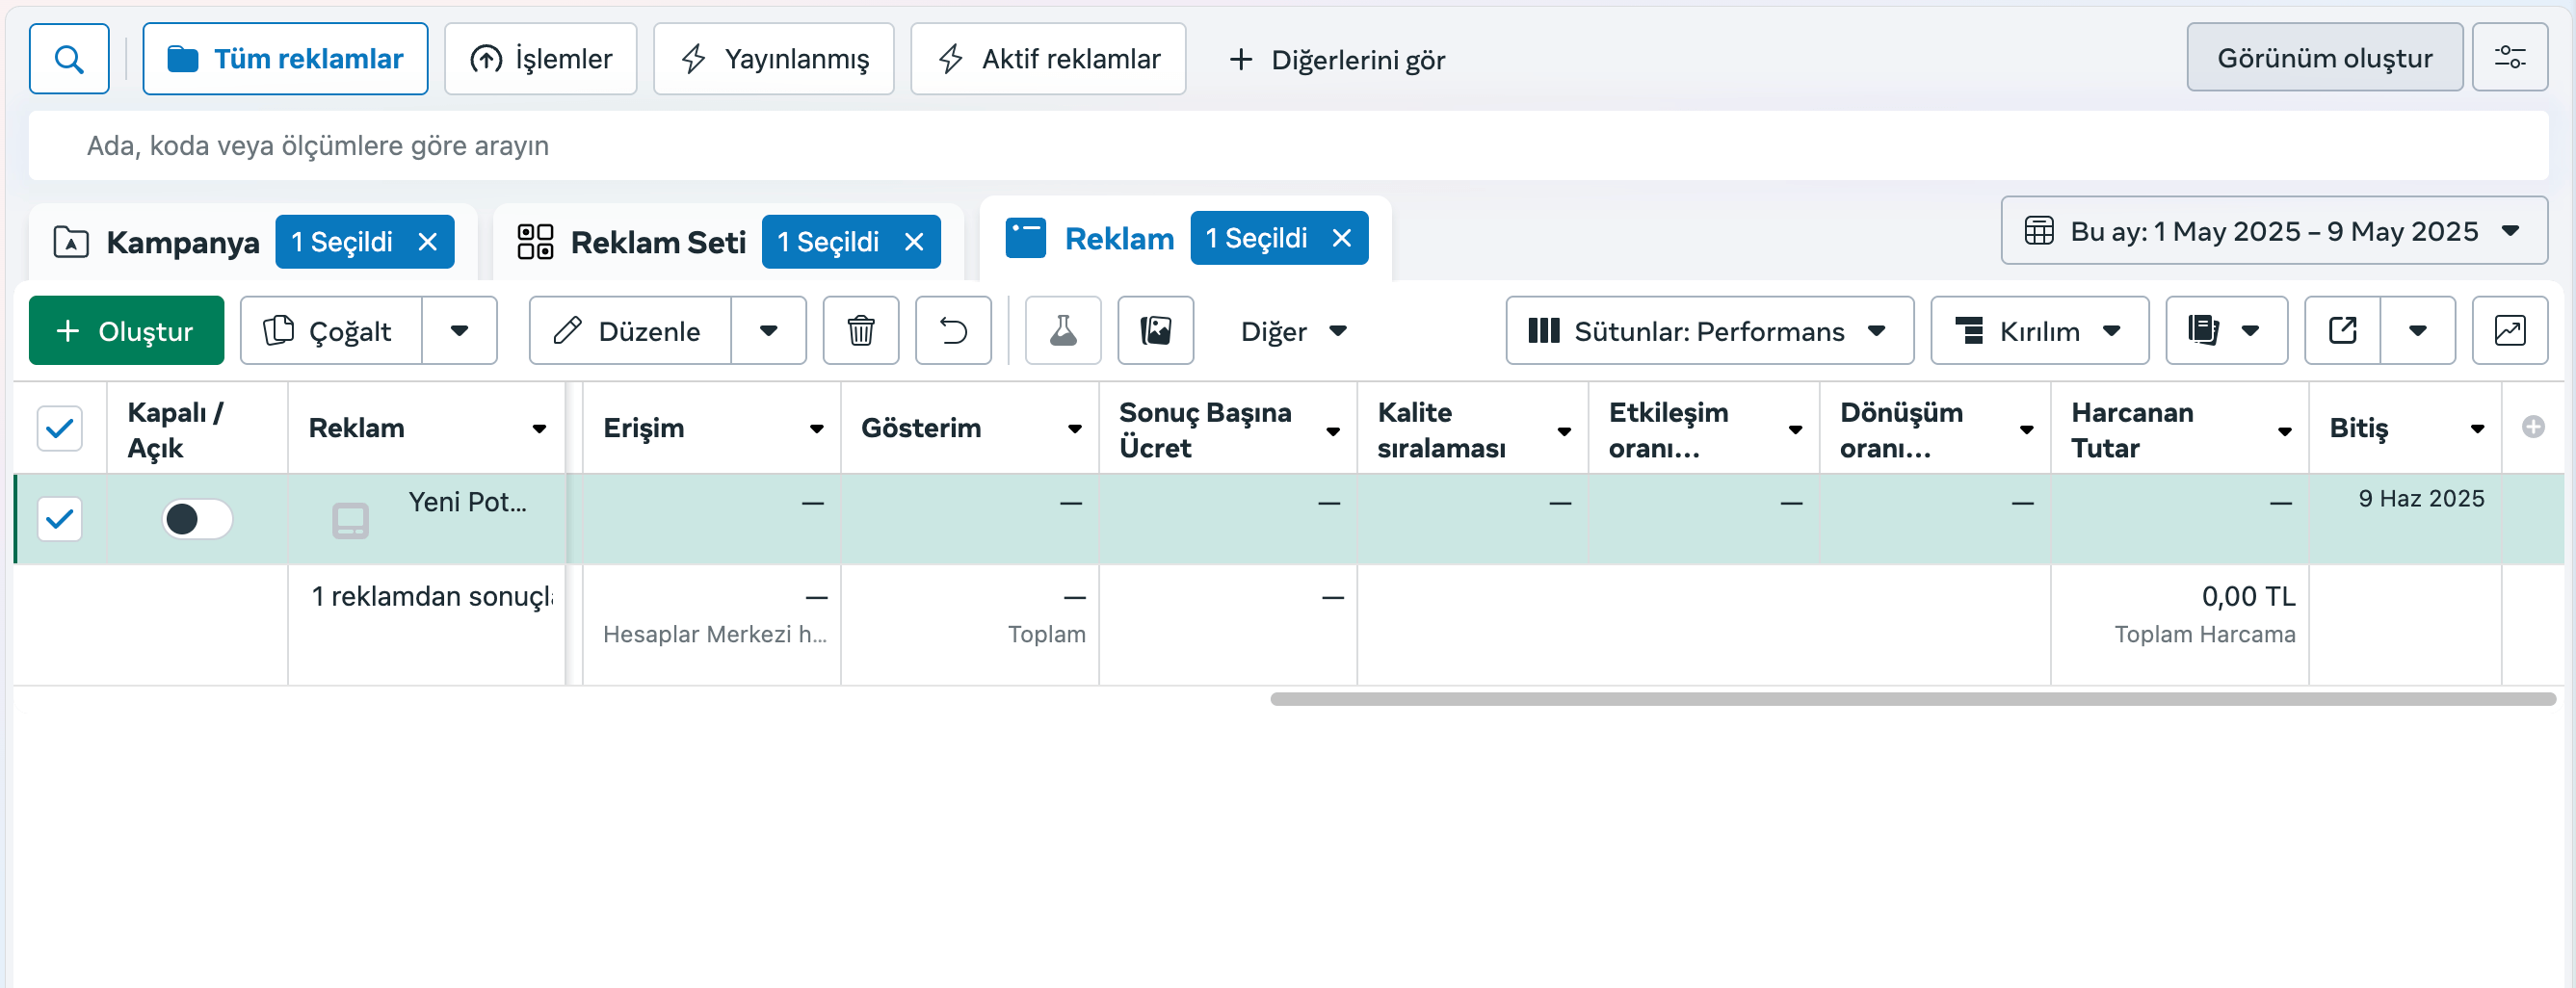Click the Toplam Harcama label

(2205, 634)
